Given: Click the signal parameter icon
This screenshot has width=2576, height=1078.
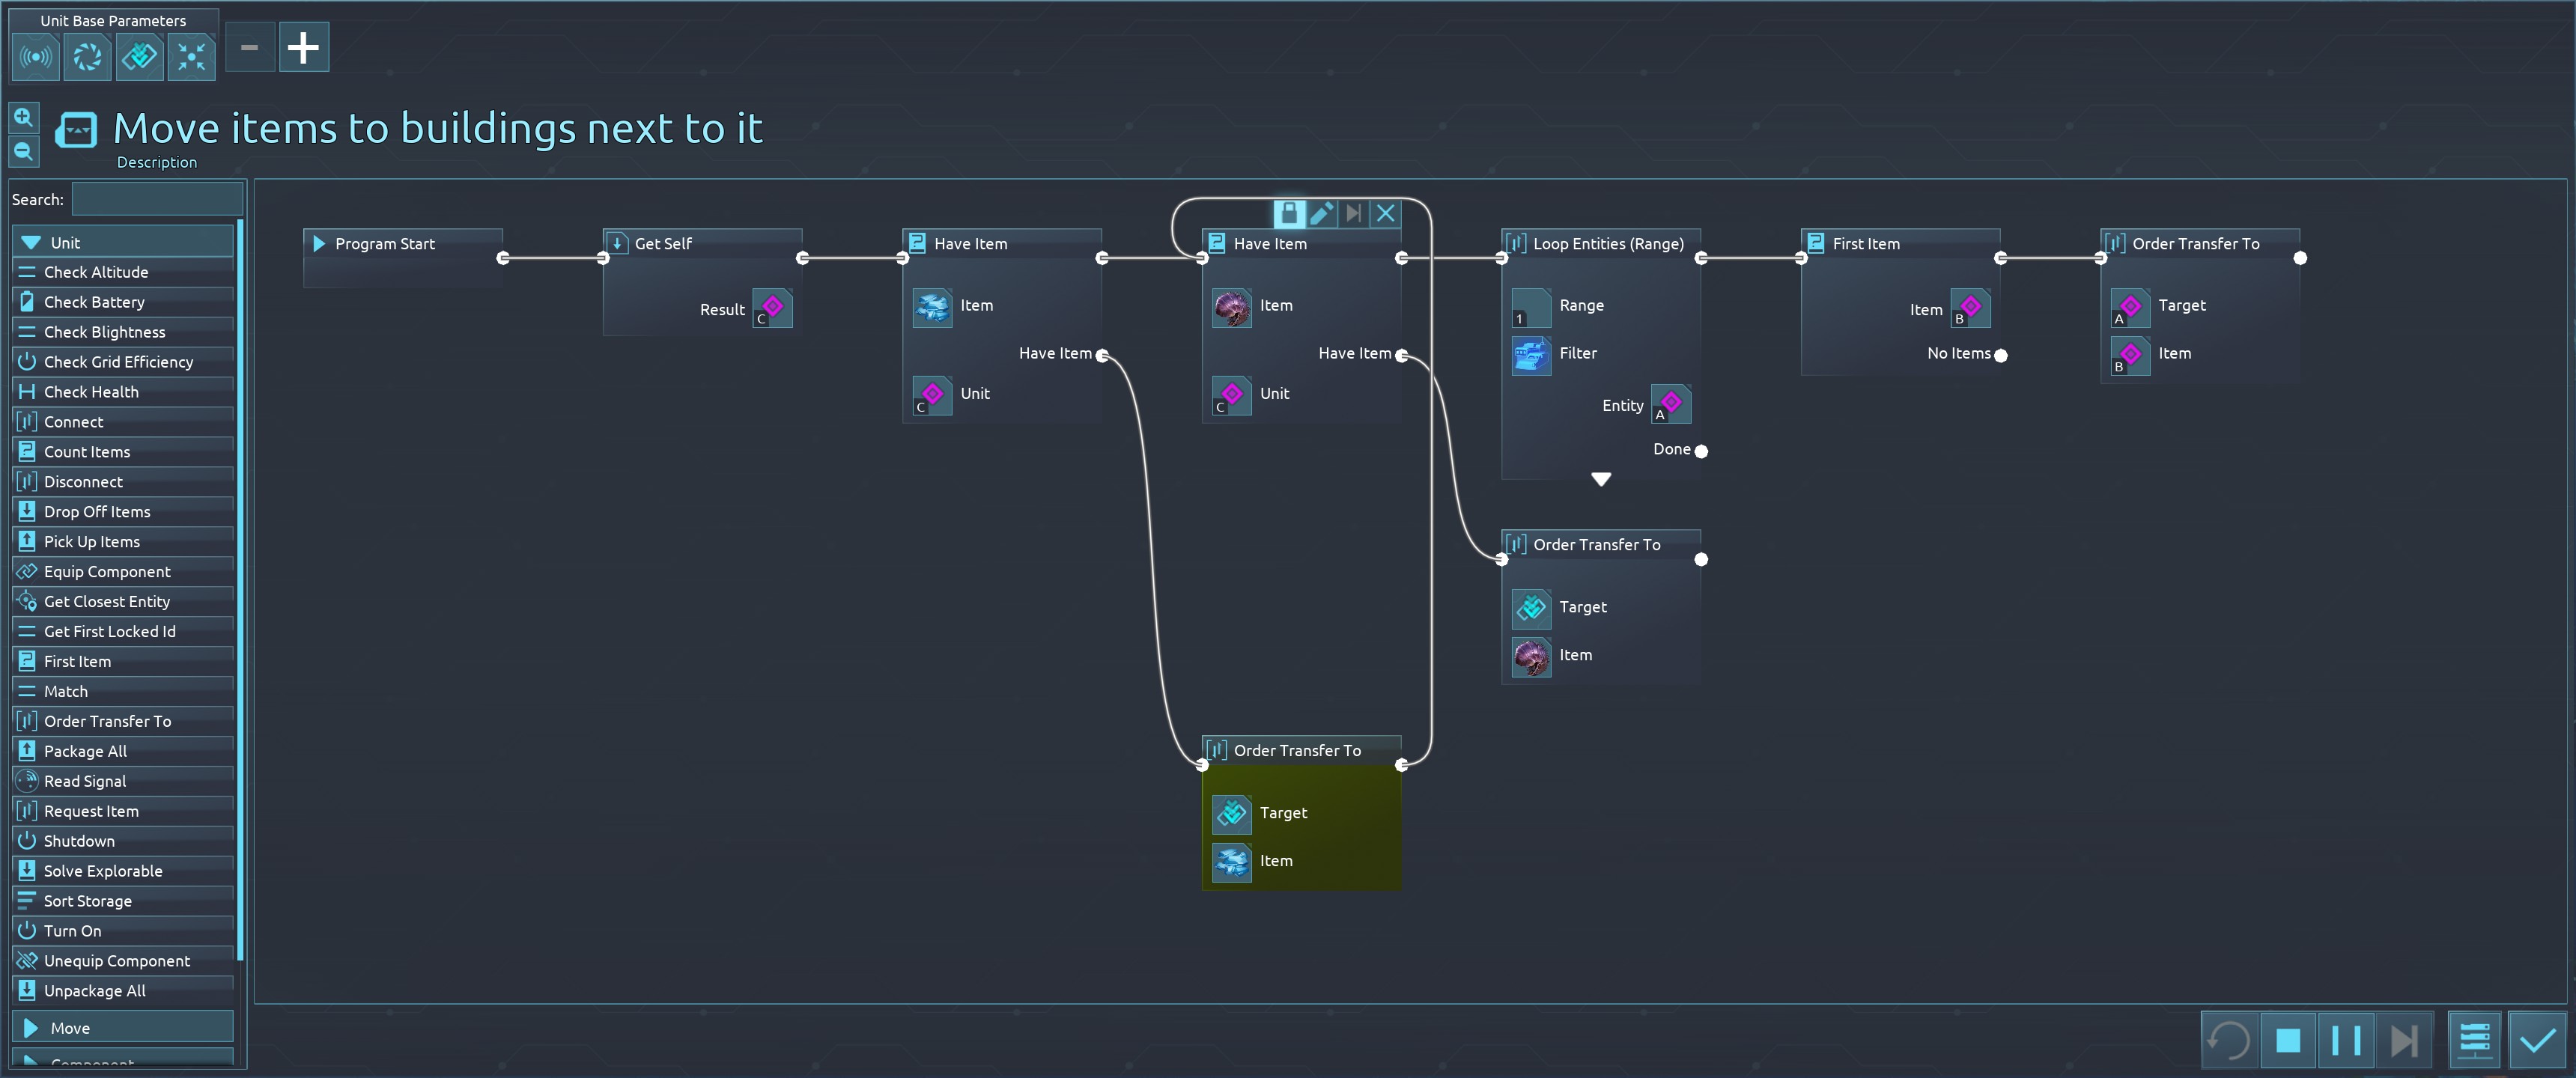Looking at the screenshot, I should click(36, 56).
